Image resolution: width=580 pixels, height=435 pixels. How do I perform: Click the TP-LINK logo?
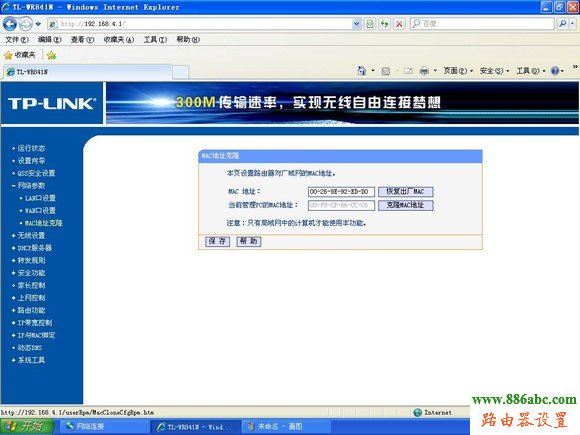[52, 104]
